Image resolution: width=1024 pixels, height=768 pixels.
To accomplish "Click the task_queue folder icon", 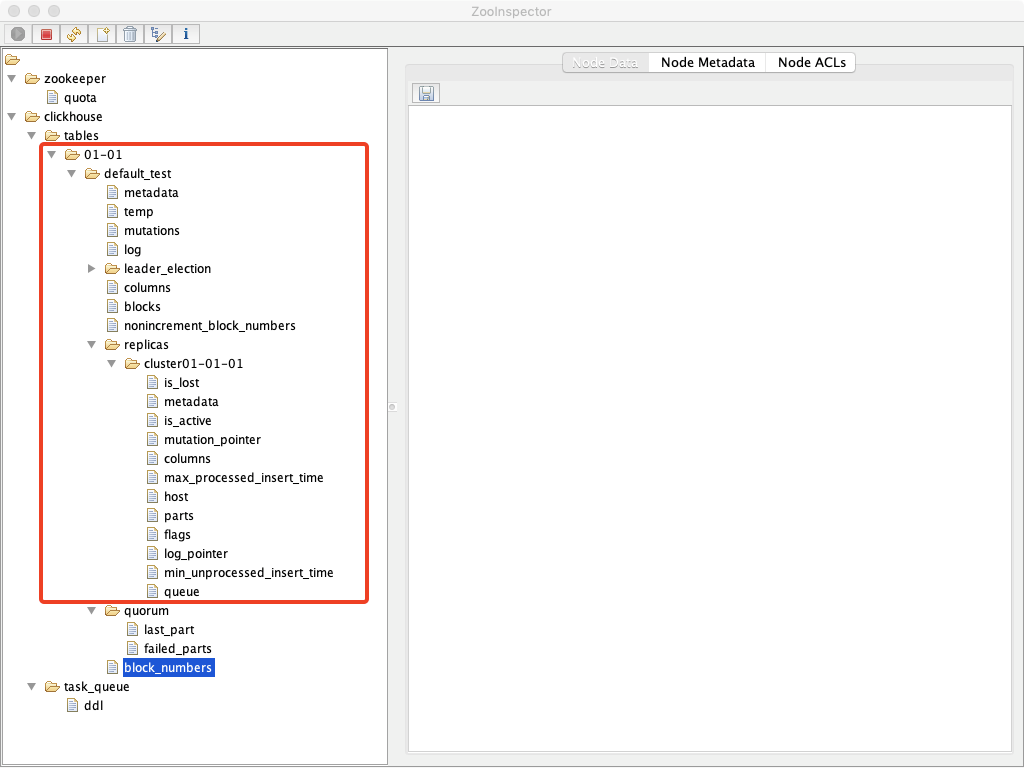I will point(52,686).
